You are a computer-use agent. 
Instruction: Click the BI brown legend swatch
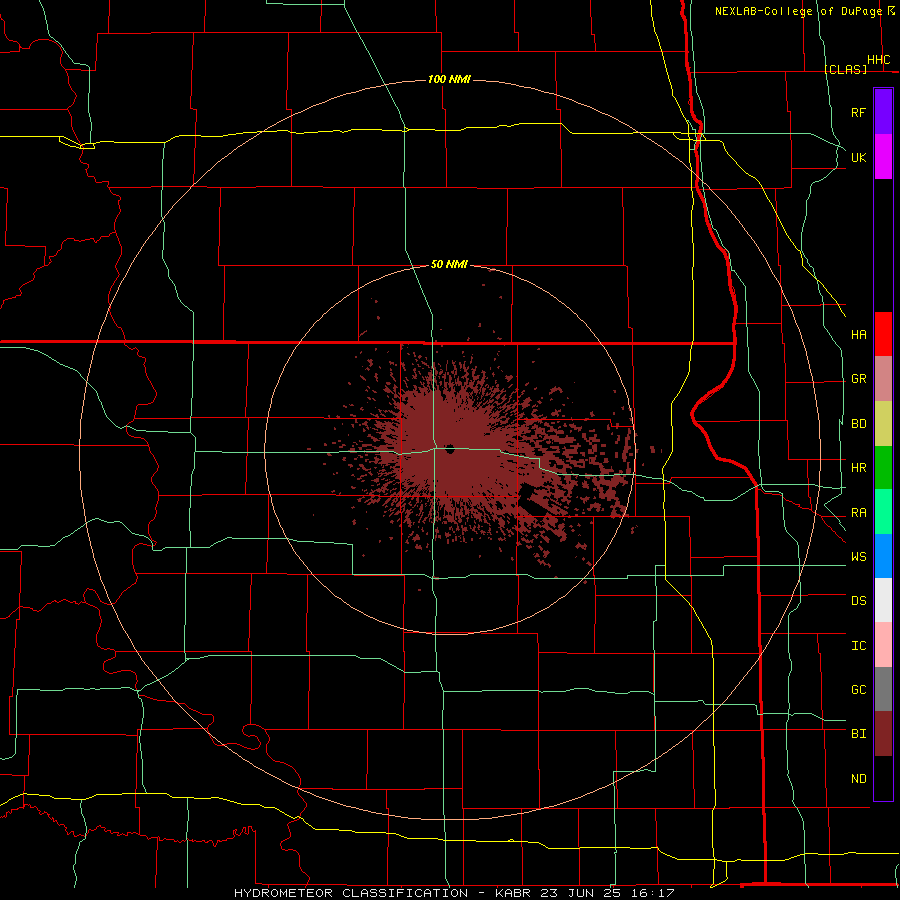883,734
